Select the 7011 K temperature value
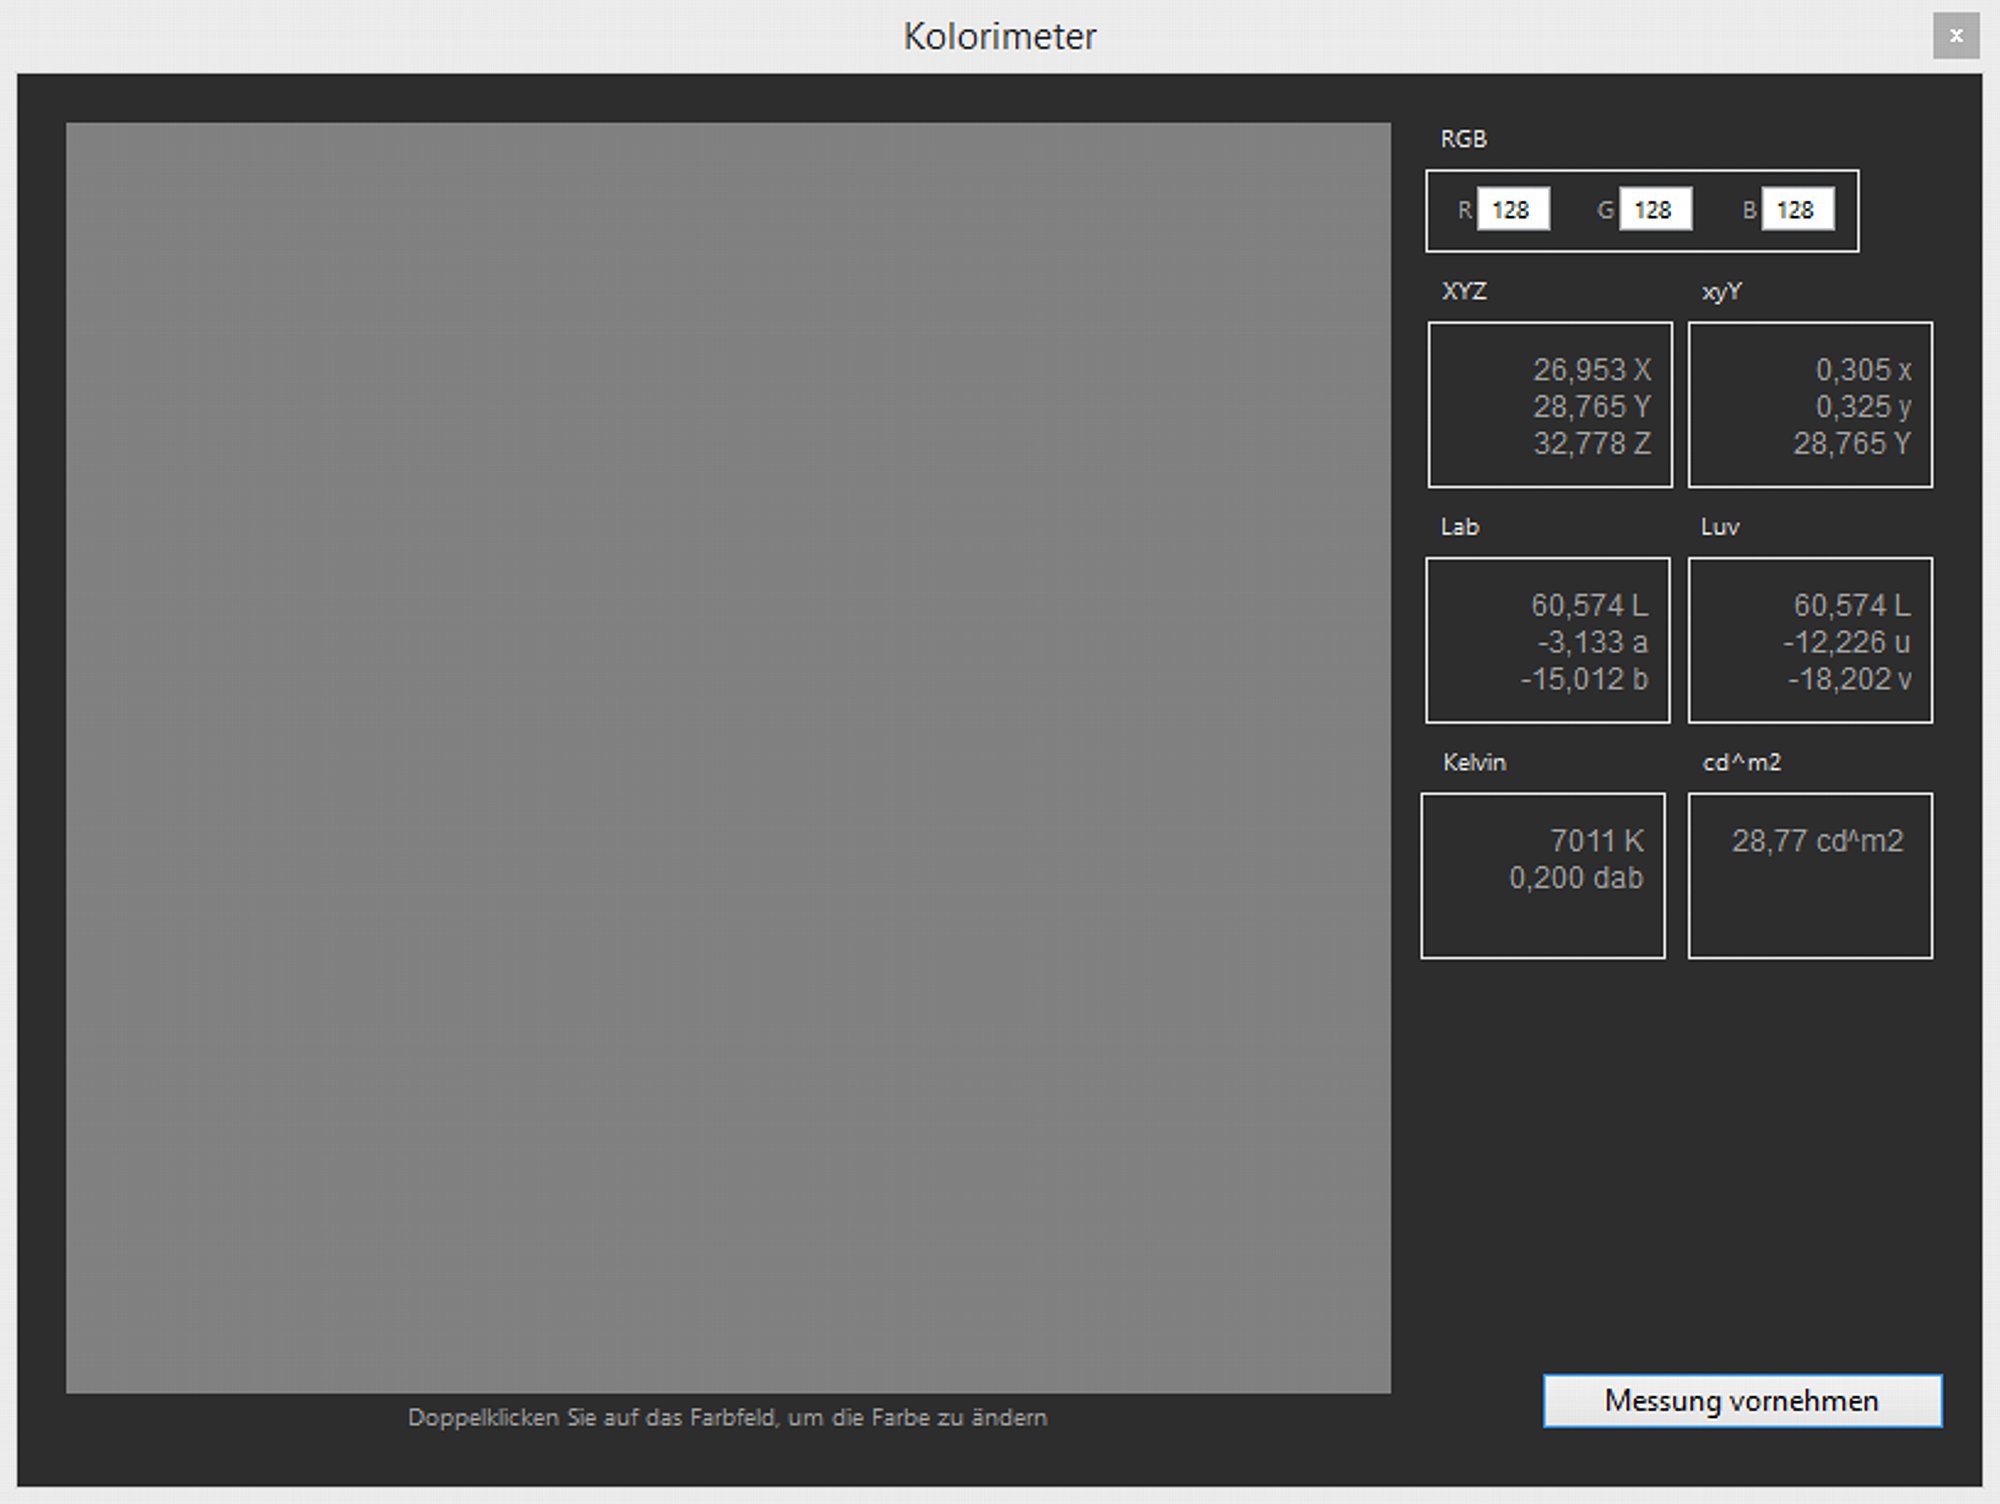 tap(1597, 841)
